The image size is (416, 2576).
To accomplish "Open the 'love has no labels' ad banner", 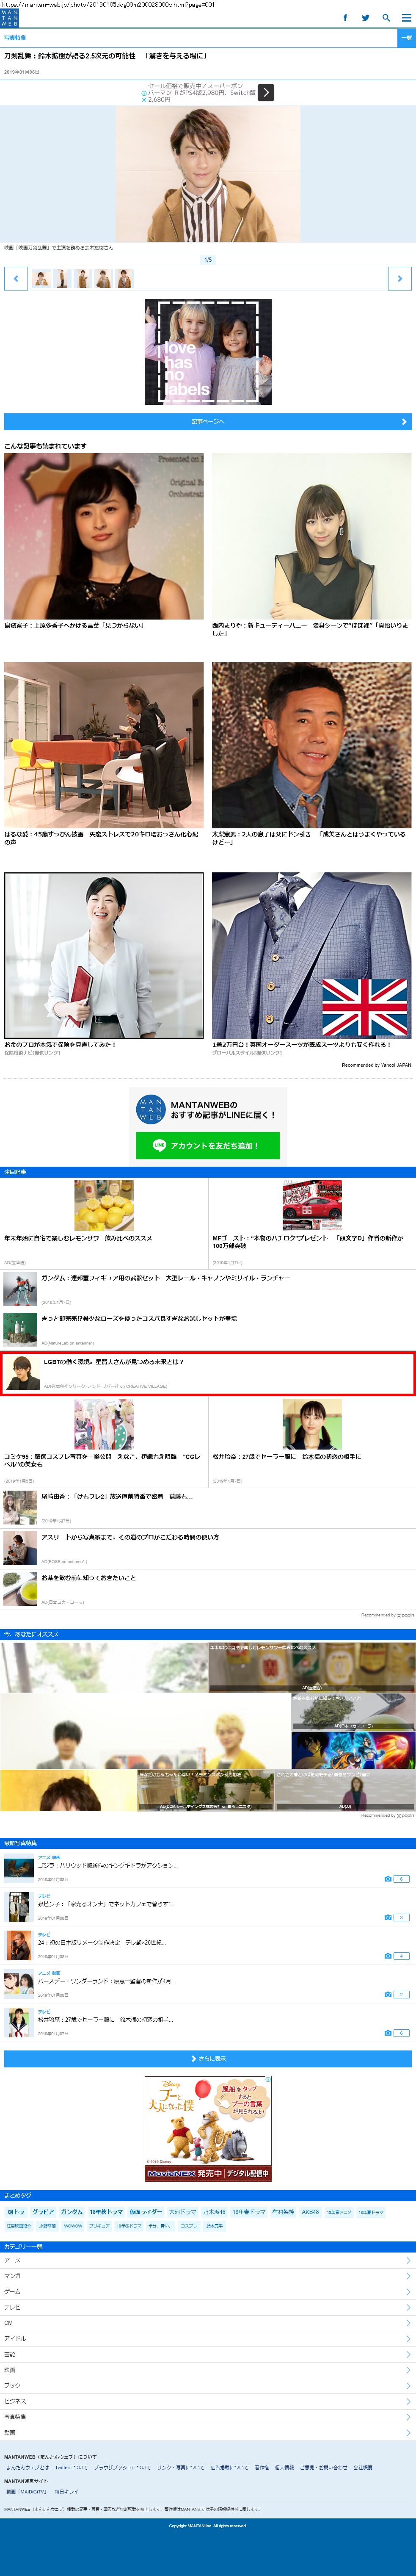I will (208, 352).
